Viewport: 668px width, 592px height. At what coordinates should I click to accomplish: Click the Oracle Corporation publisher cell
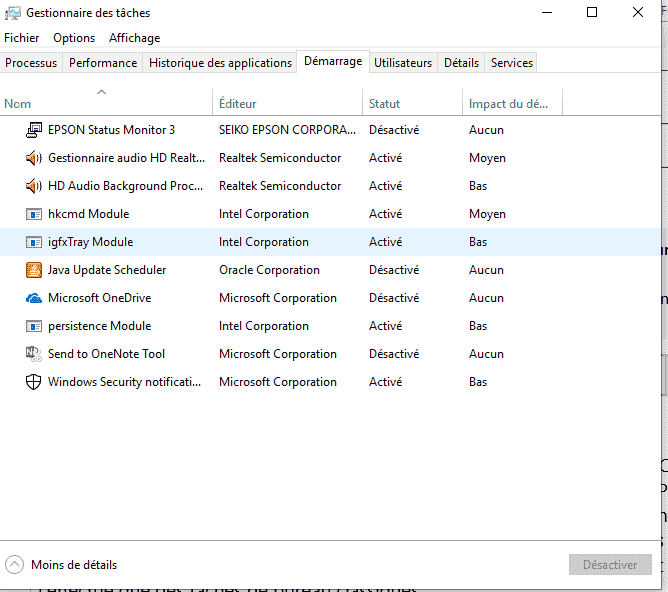269,270
